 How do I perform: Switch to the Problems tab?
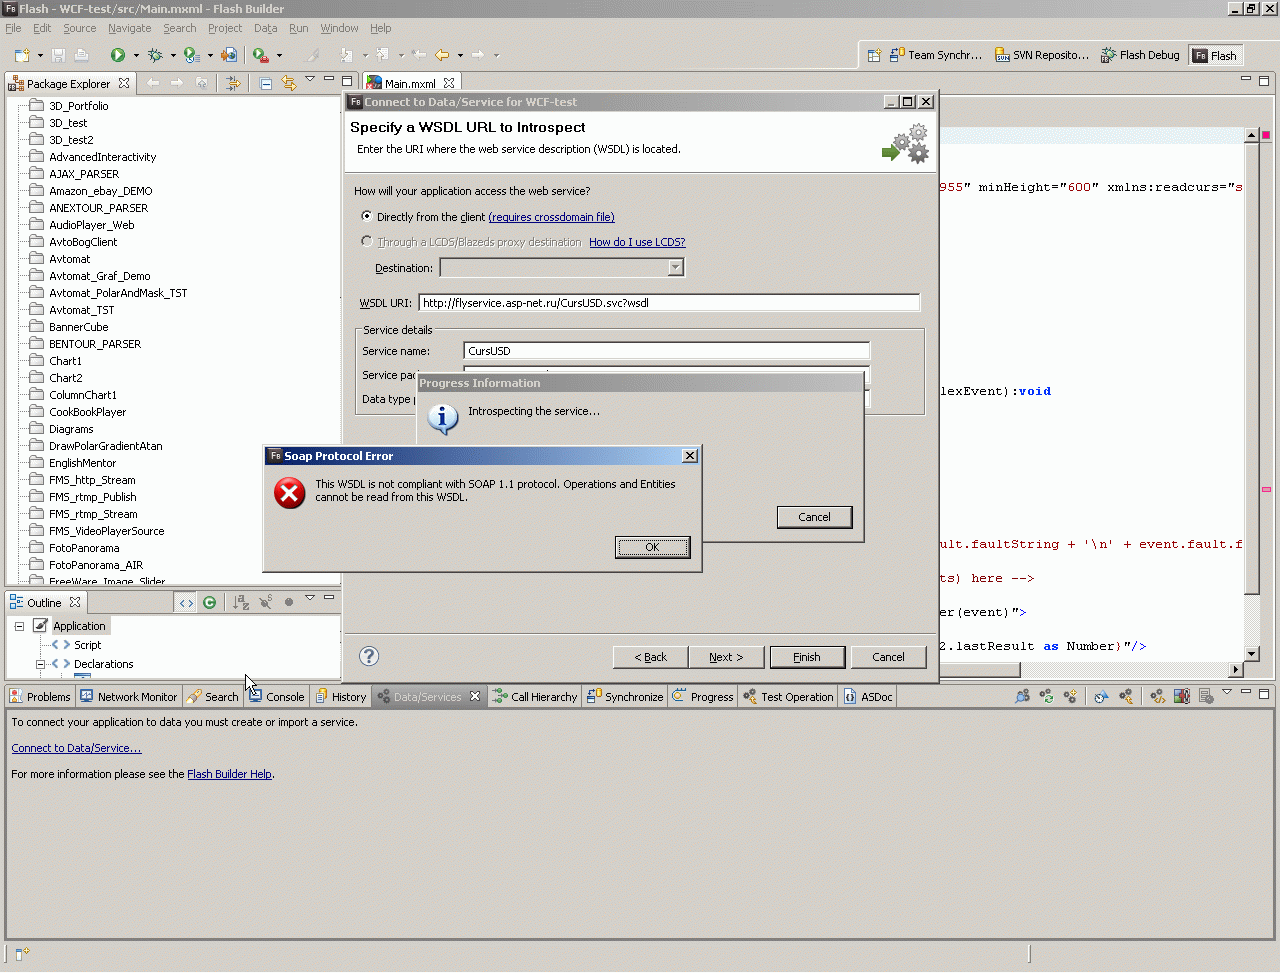(x=40, y=697)
